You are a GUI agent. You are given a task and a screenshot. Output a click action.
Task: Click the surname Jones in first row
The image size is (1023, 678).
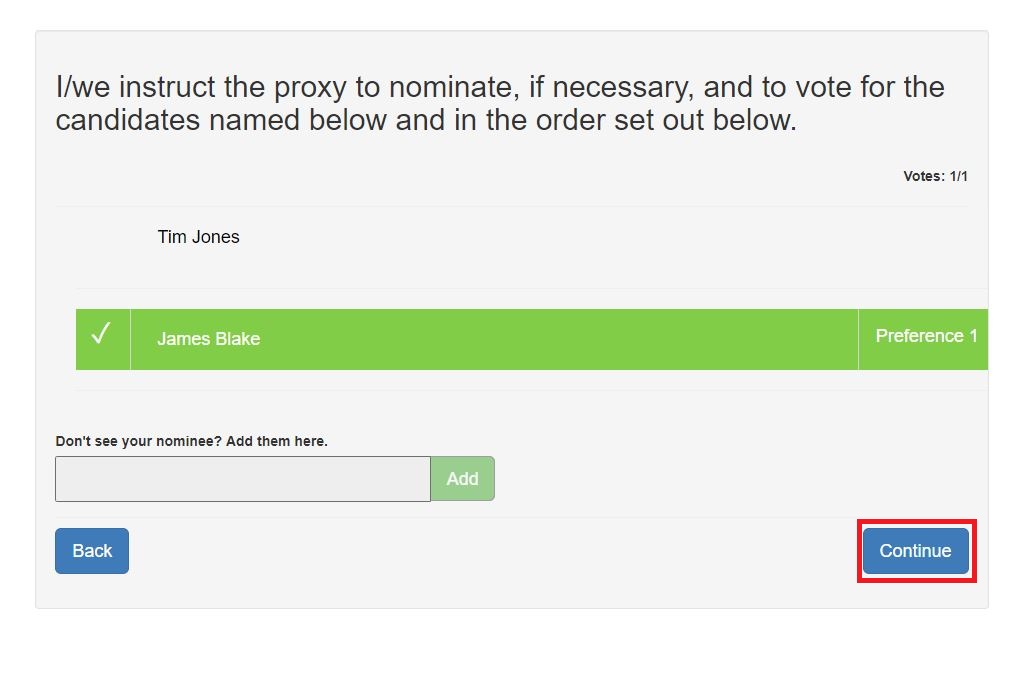(x=216, y=237)
